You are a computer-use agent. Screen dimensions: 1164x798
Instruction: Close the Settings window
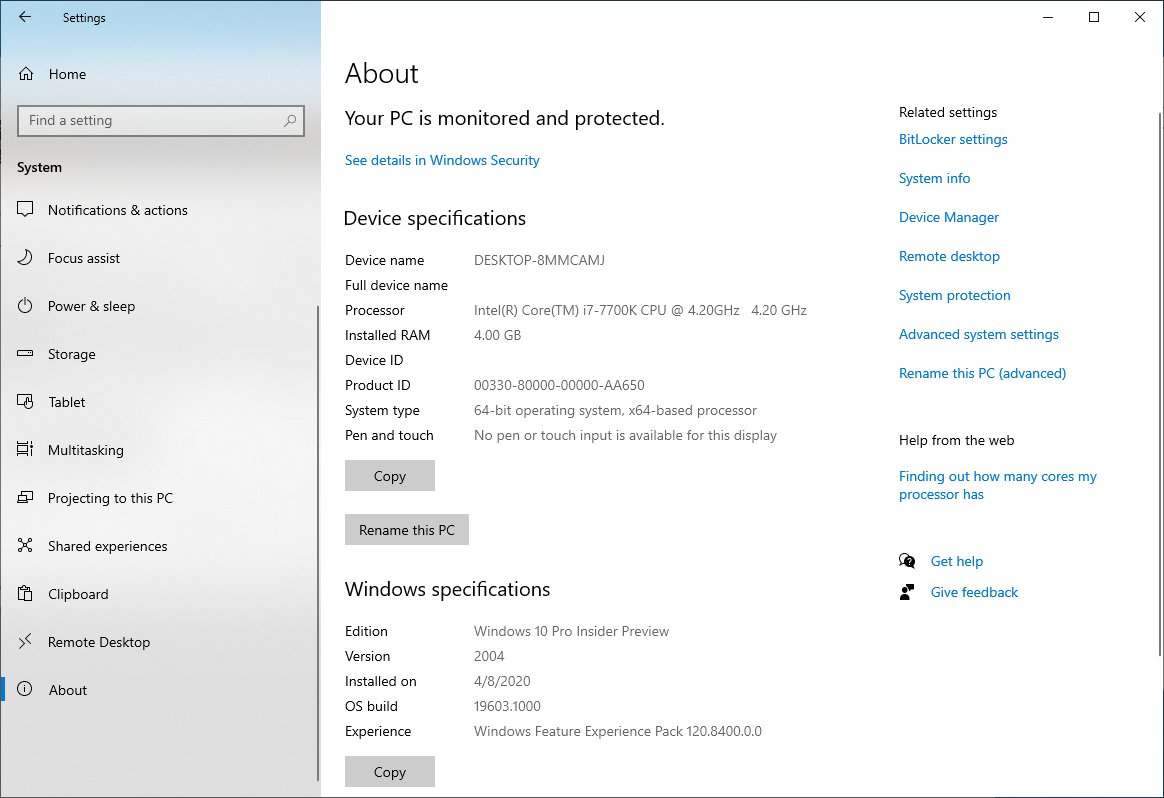(x=1140, y=17)
